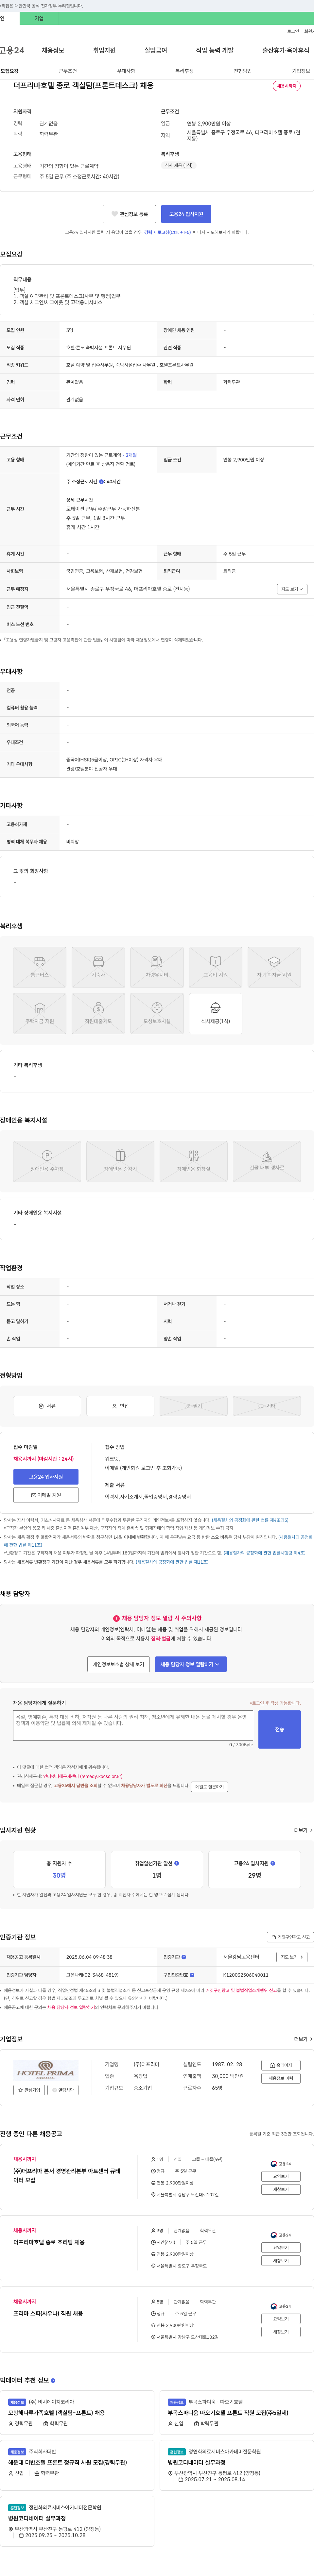Click the 취업알선기관 알선 help icon
Screen dimensions: 314x2576
(177, 1863)
